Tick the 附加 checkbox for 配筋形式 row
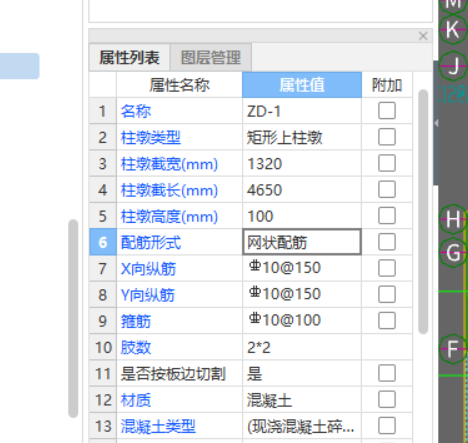Viewport: 468px width, 443px height. pyautogui.click(x=387, y=242)
